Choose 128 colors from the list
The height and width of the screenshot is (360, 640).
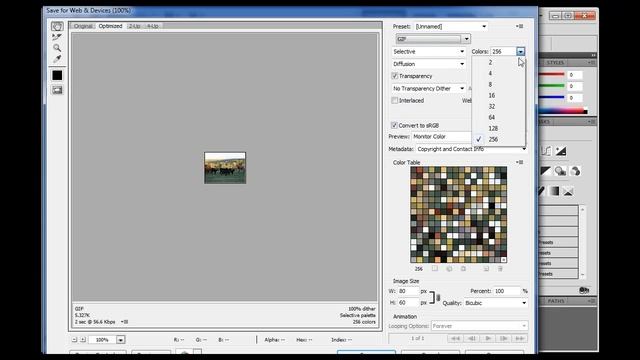coord(498,129)
